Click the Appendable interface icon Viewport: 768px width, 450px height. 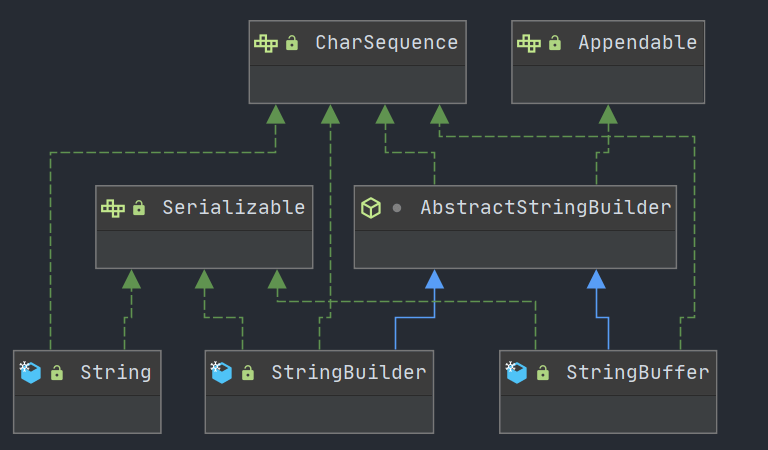tap(528, 43)
